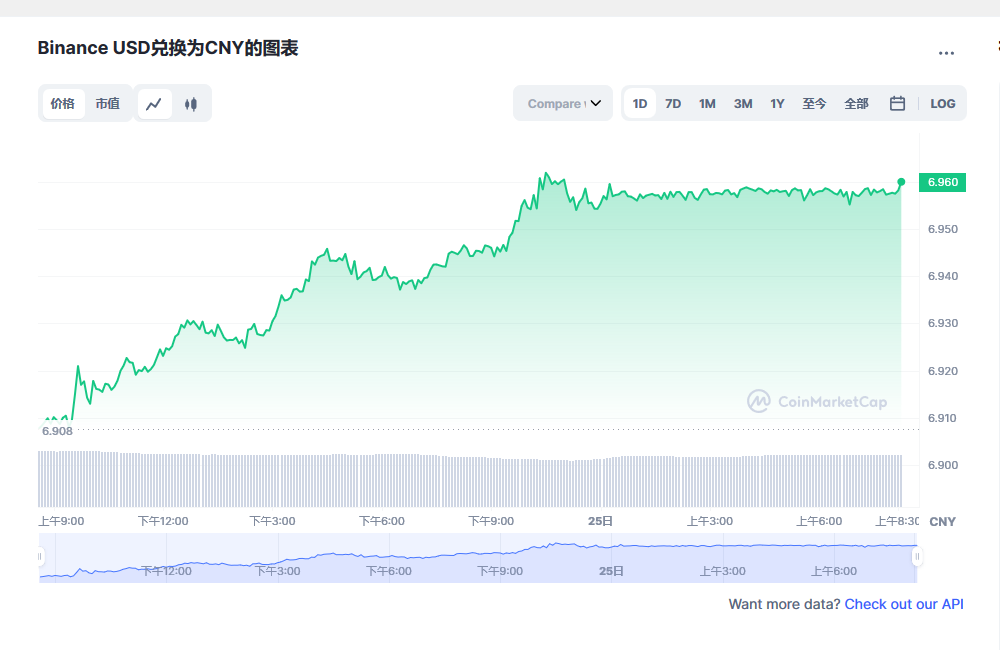
Task: Select the 全部 (all) time range
Action: (857, 103)
